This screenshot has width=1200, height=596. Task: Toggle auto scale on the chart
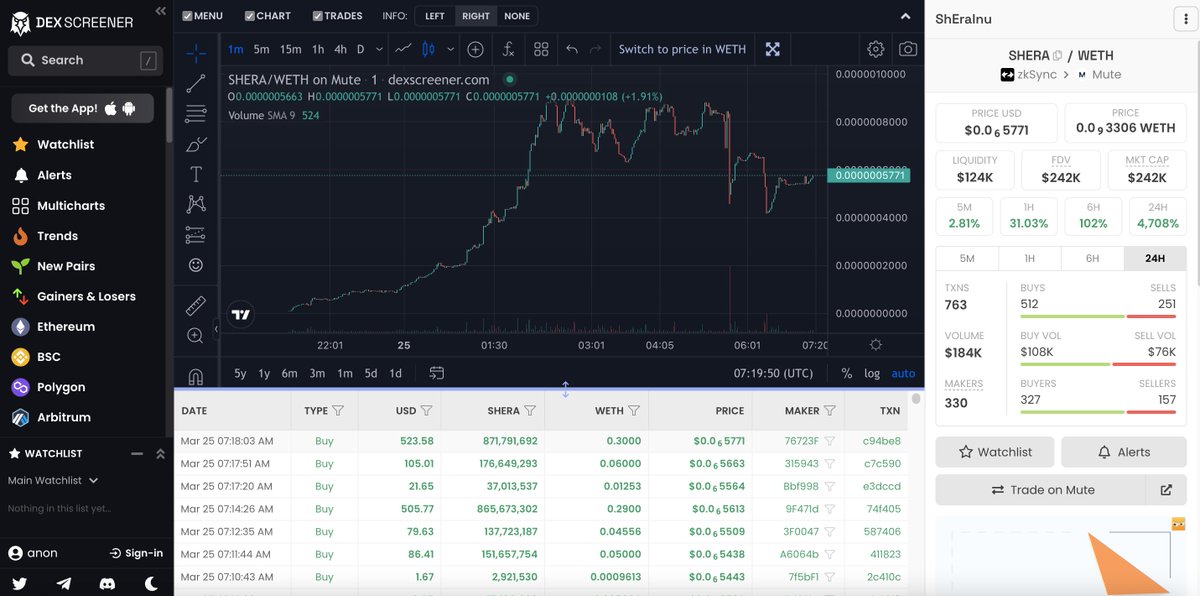(x=903, y=373)
